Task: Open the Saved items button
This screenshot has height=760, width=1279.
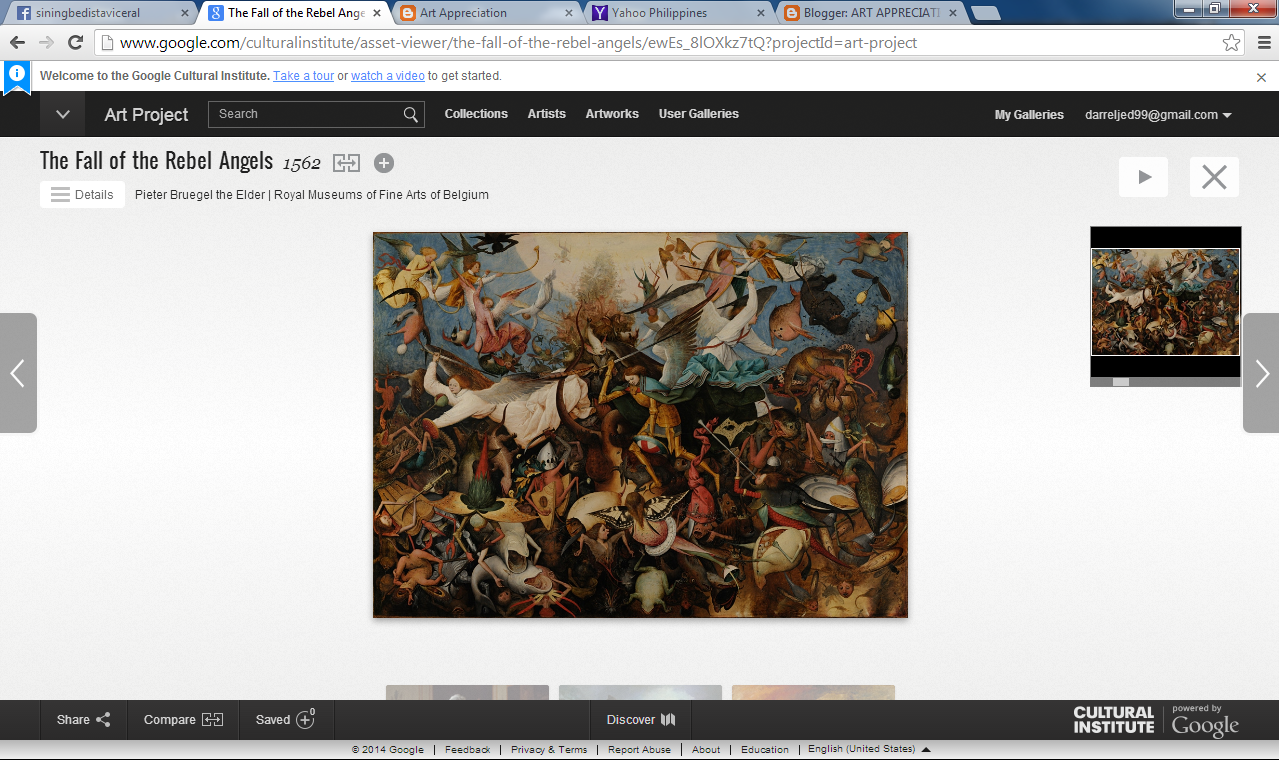Action: coord(286,720)
